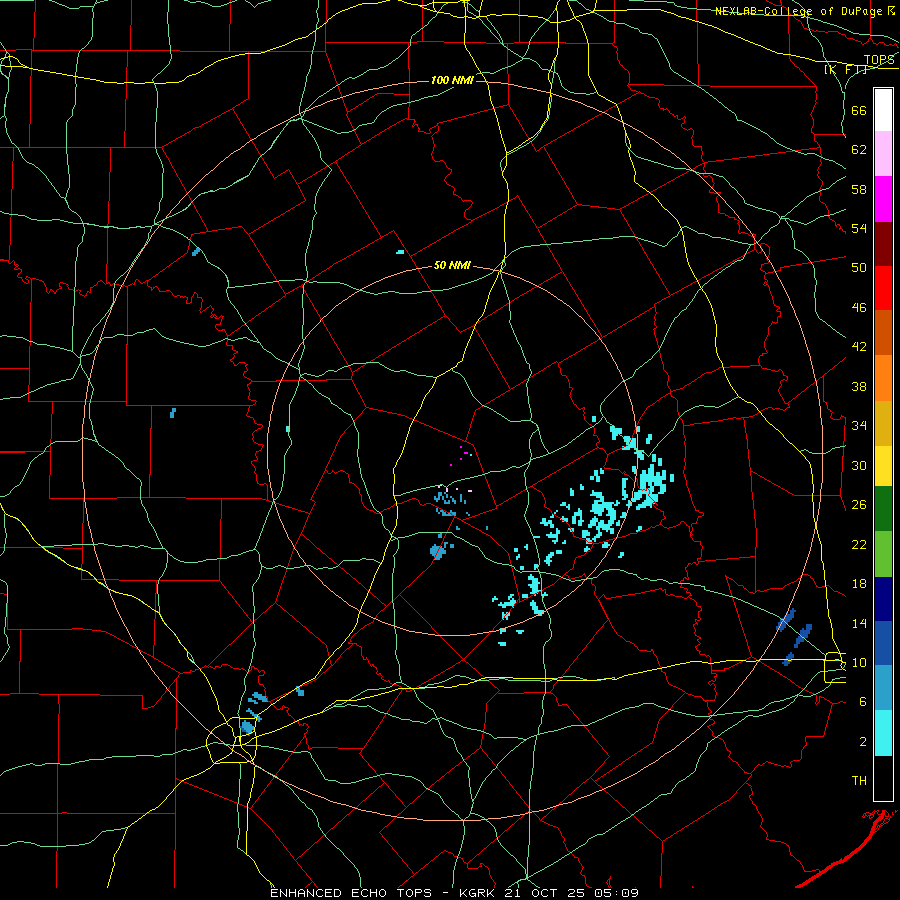The height and width of the screenshot is (900, 900).
Task: Click the 46 legend value
Action: (859, 308)
